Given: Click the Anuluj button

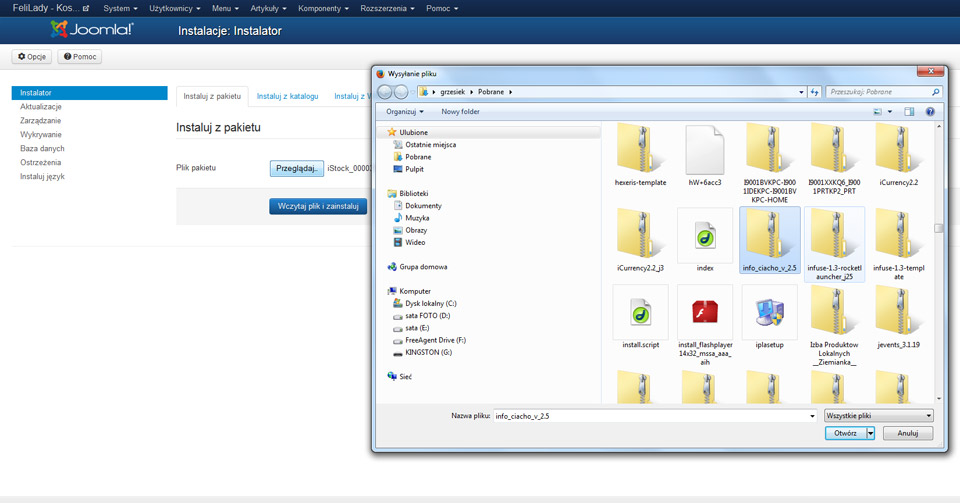Looking at the screenshot, I should [907, 433].
